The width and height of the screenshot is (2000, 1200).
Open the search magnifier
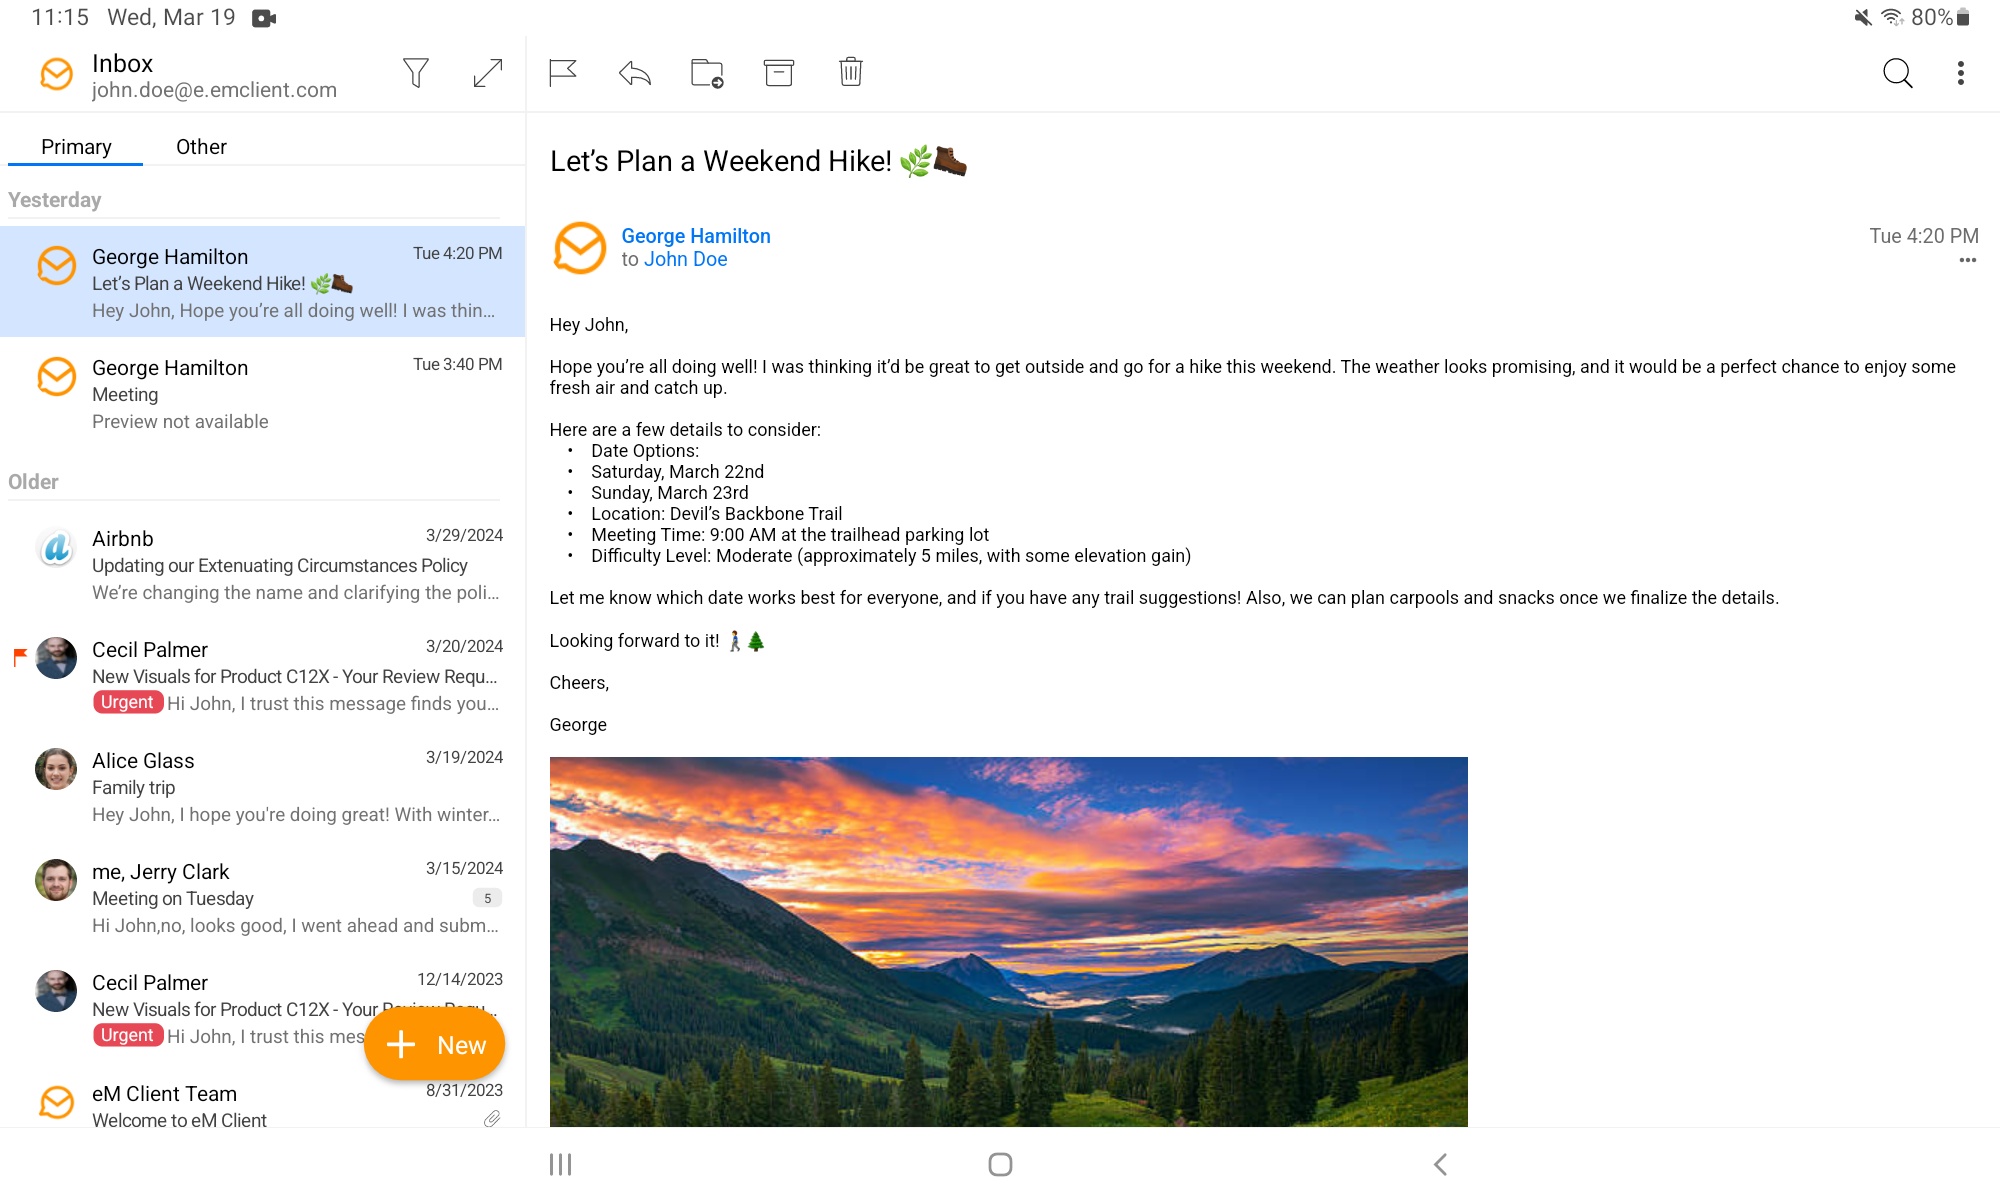pyautogui.click(x=1897, y=72)
